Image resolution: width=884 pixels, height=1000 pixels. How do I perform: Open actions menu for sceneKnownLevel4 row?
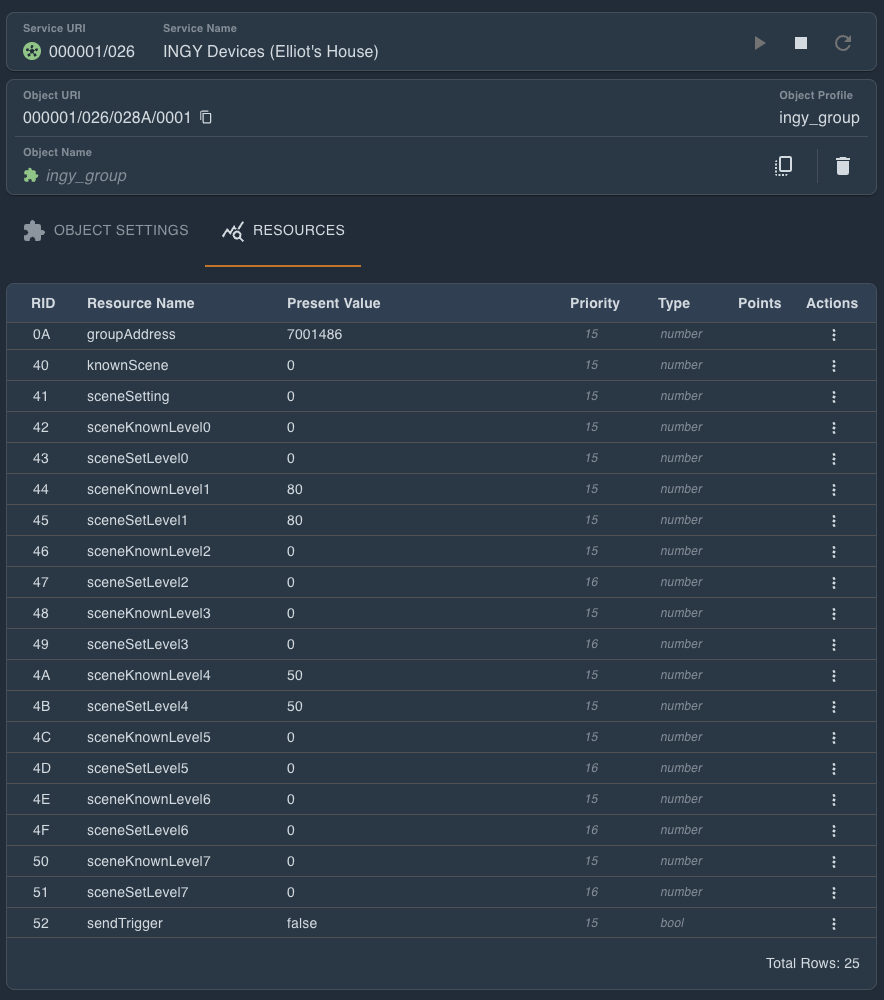tap(834, 676)
